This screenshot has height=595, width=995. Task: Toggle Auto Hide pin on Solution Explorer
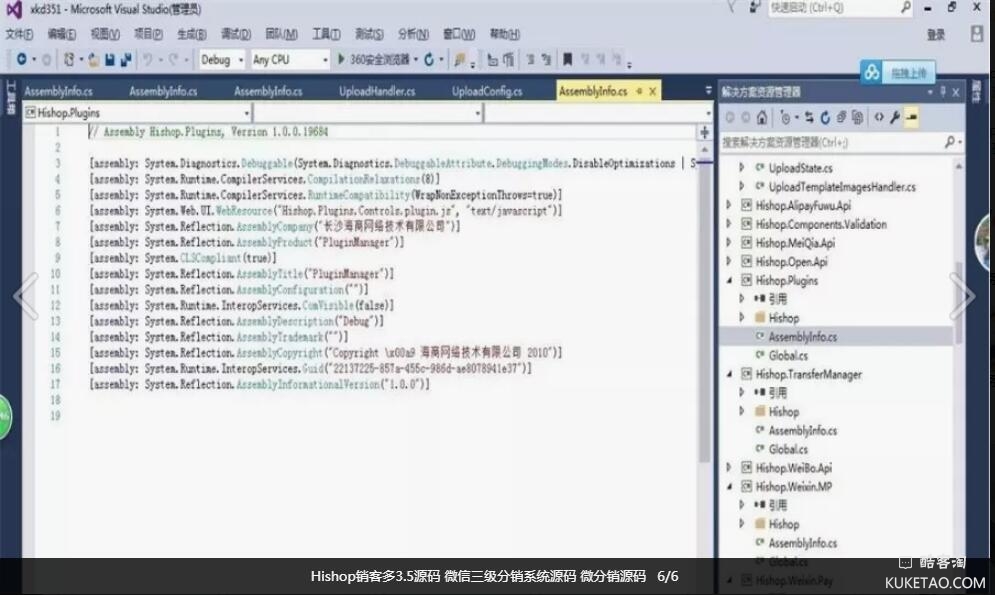pyautogui.click(x=943, y=93)
